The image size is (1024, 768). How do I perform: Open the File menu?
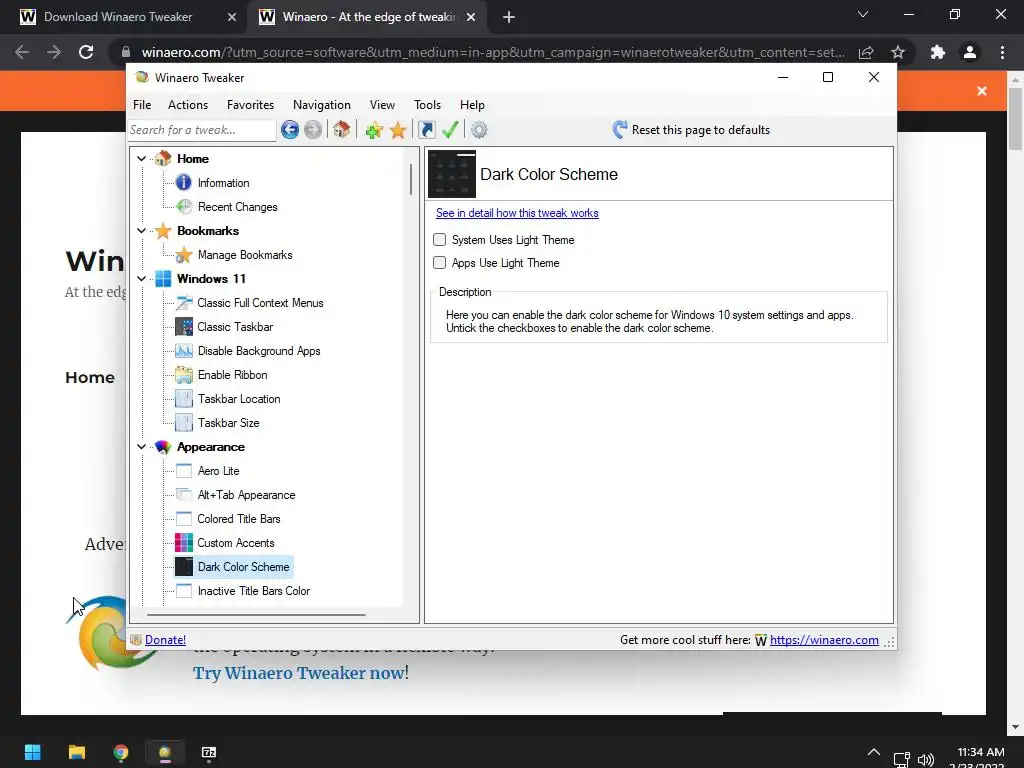(x=142, y=104)
